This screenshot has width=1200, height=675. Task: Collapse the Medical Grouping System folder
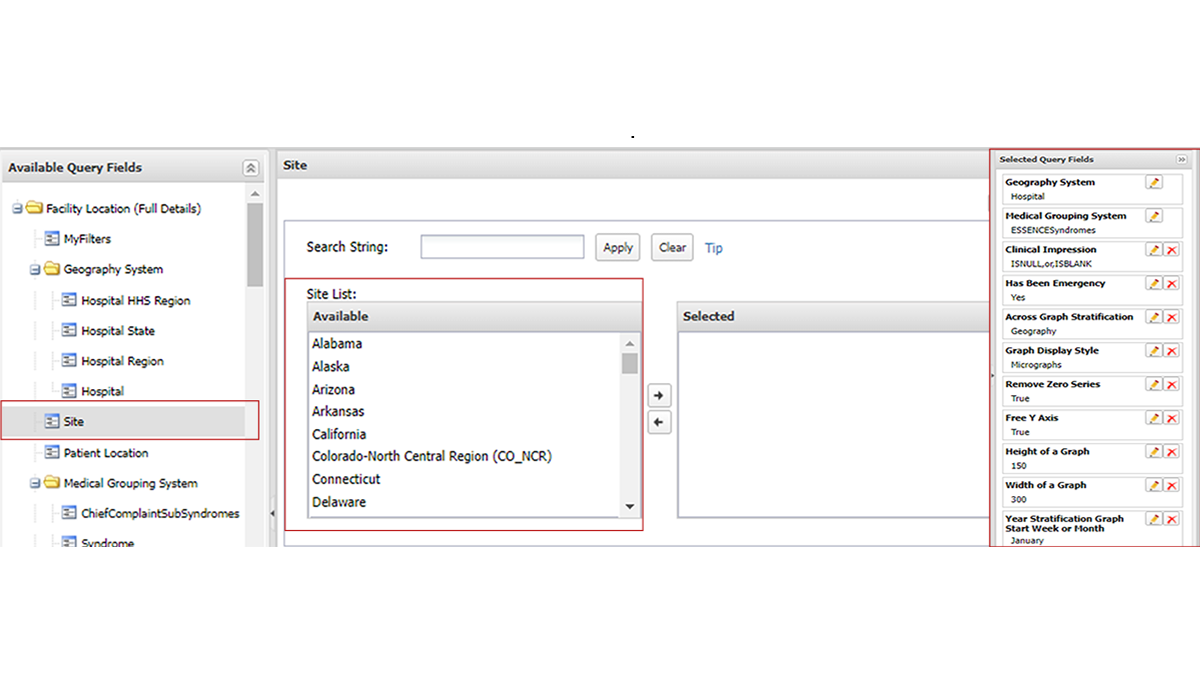(35, 484)
